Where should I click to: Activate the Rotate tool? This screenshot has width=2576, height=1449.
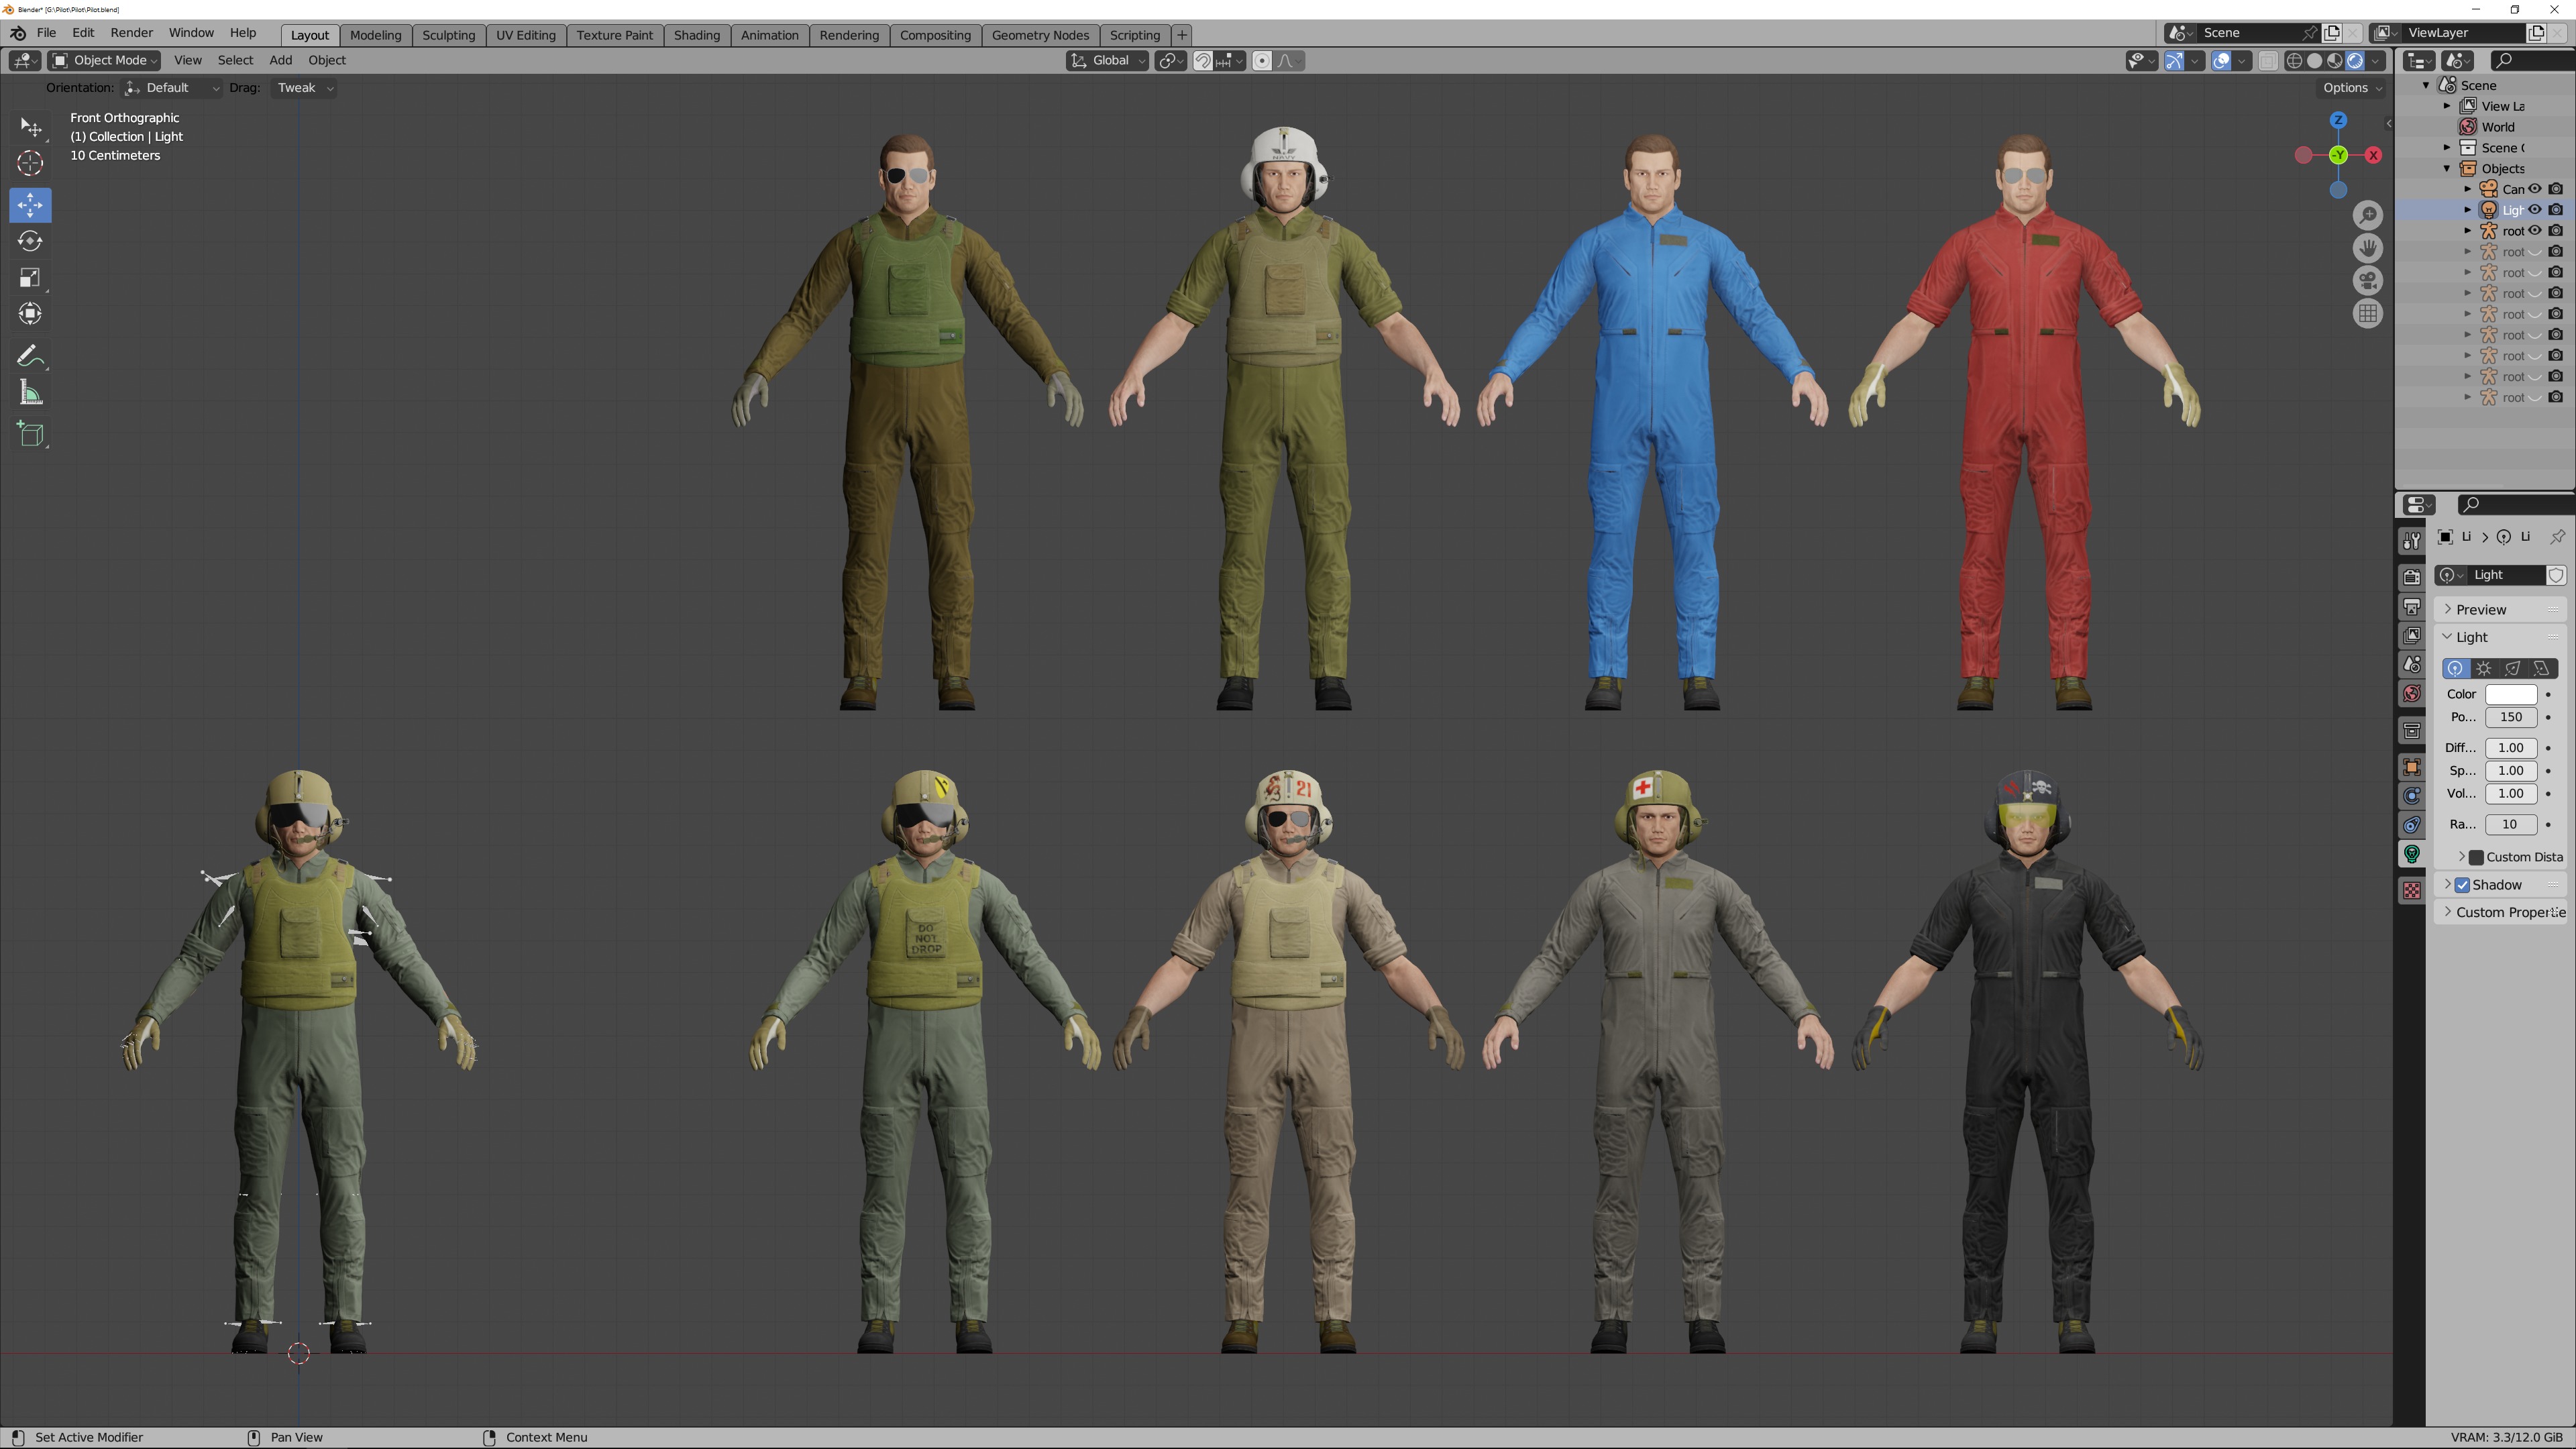(30, 241)
